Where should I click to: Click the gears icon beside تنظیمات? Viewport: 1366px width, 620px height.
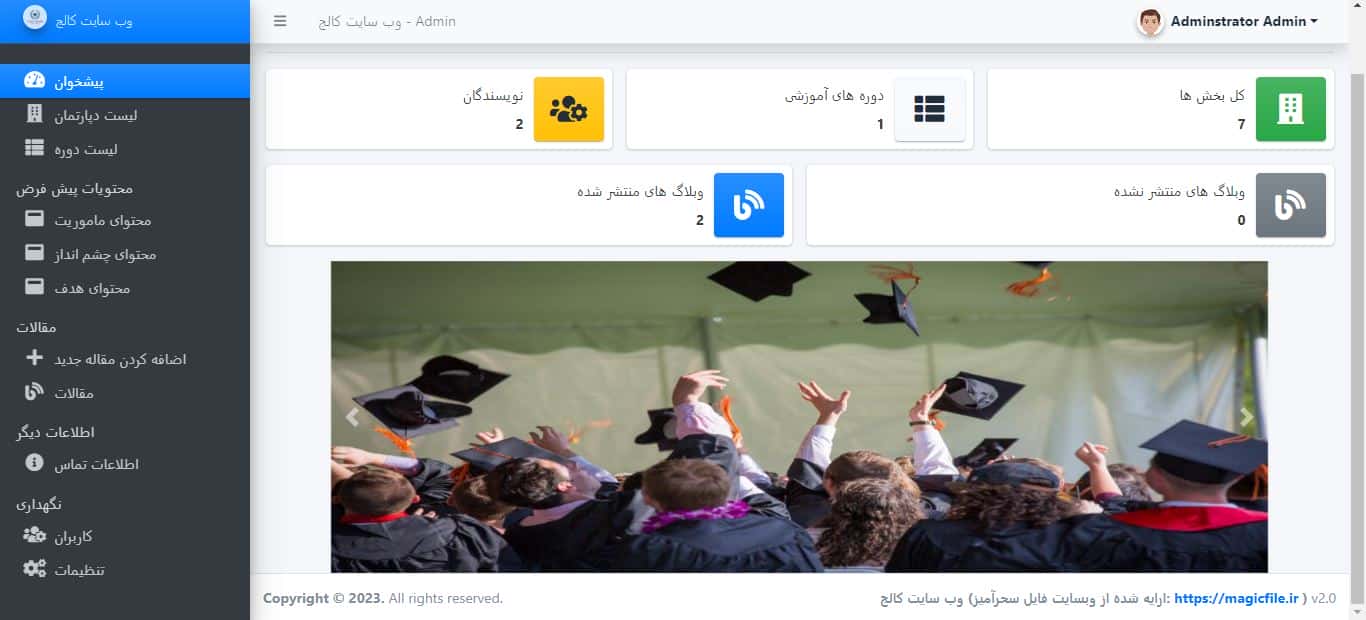34,569
